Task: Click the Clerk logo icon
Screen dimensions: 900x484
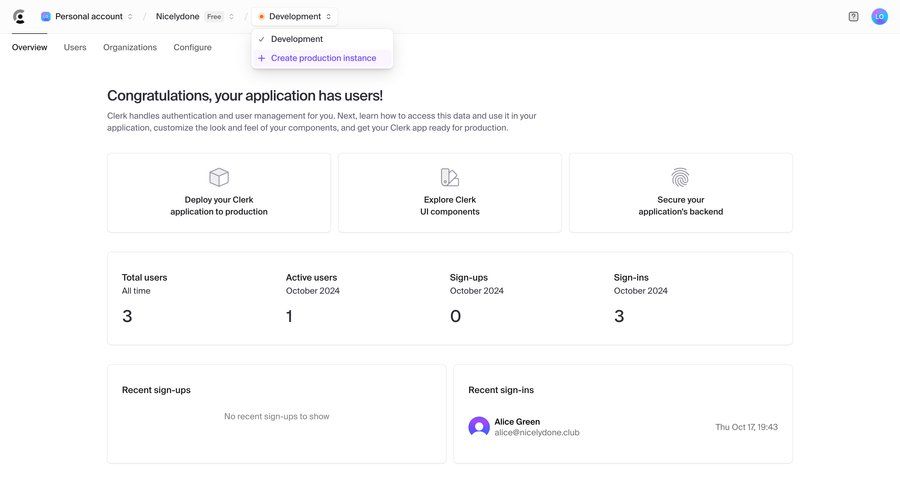Action: tap(20, 17)
